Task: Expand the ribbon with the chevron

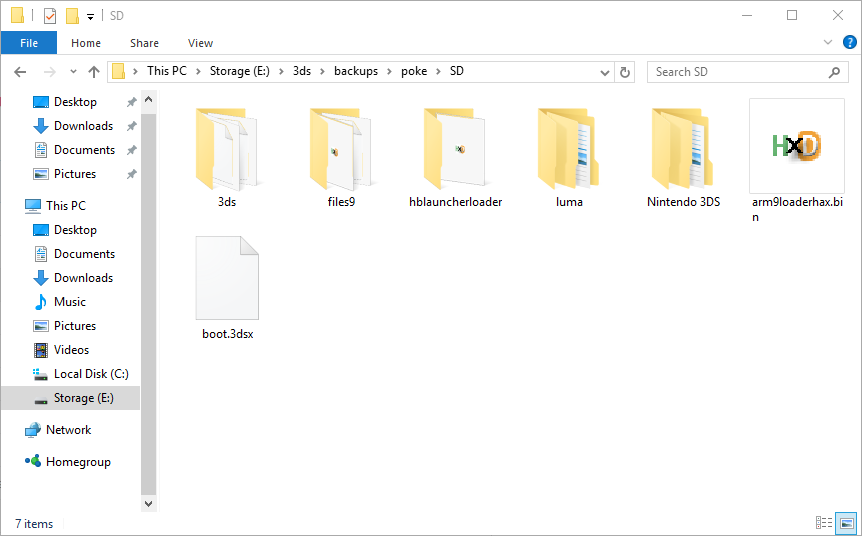Action: click(827, 42)
